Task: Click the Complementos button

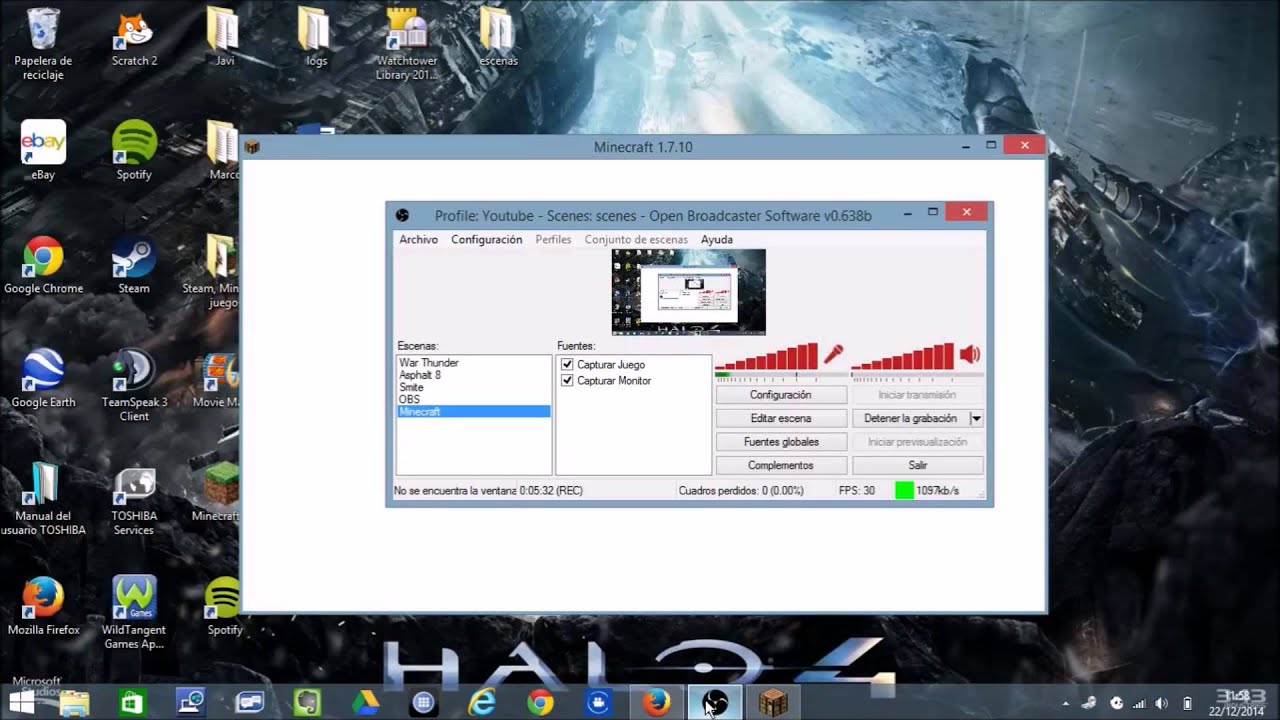Action: coord(781,466)
